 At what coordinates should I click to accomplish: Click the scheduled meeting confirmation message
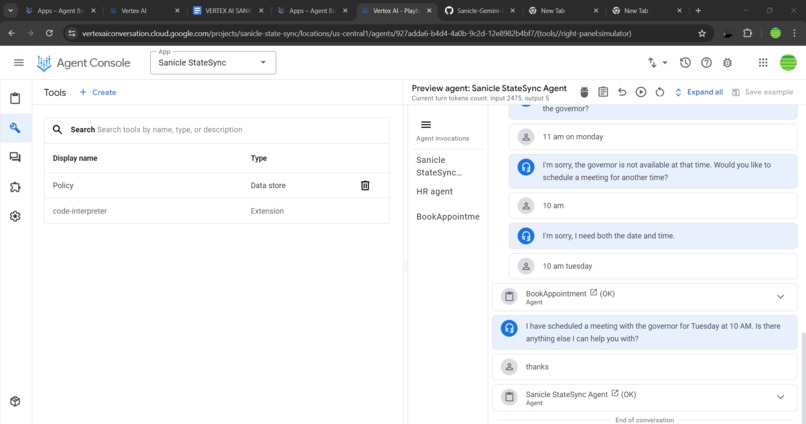coord(645,333)
